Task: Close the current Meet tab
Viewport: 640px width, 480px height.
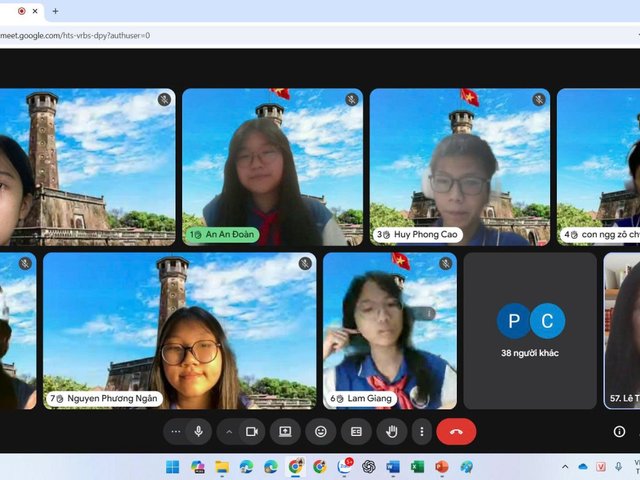Action: tap(36, 11)
